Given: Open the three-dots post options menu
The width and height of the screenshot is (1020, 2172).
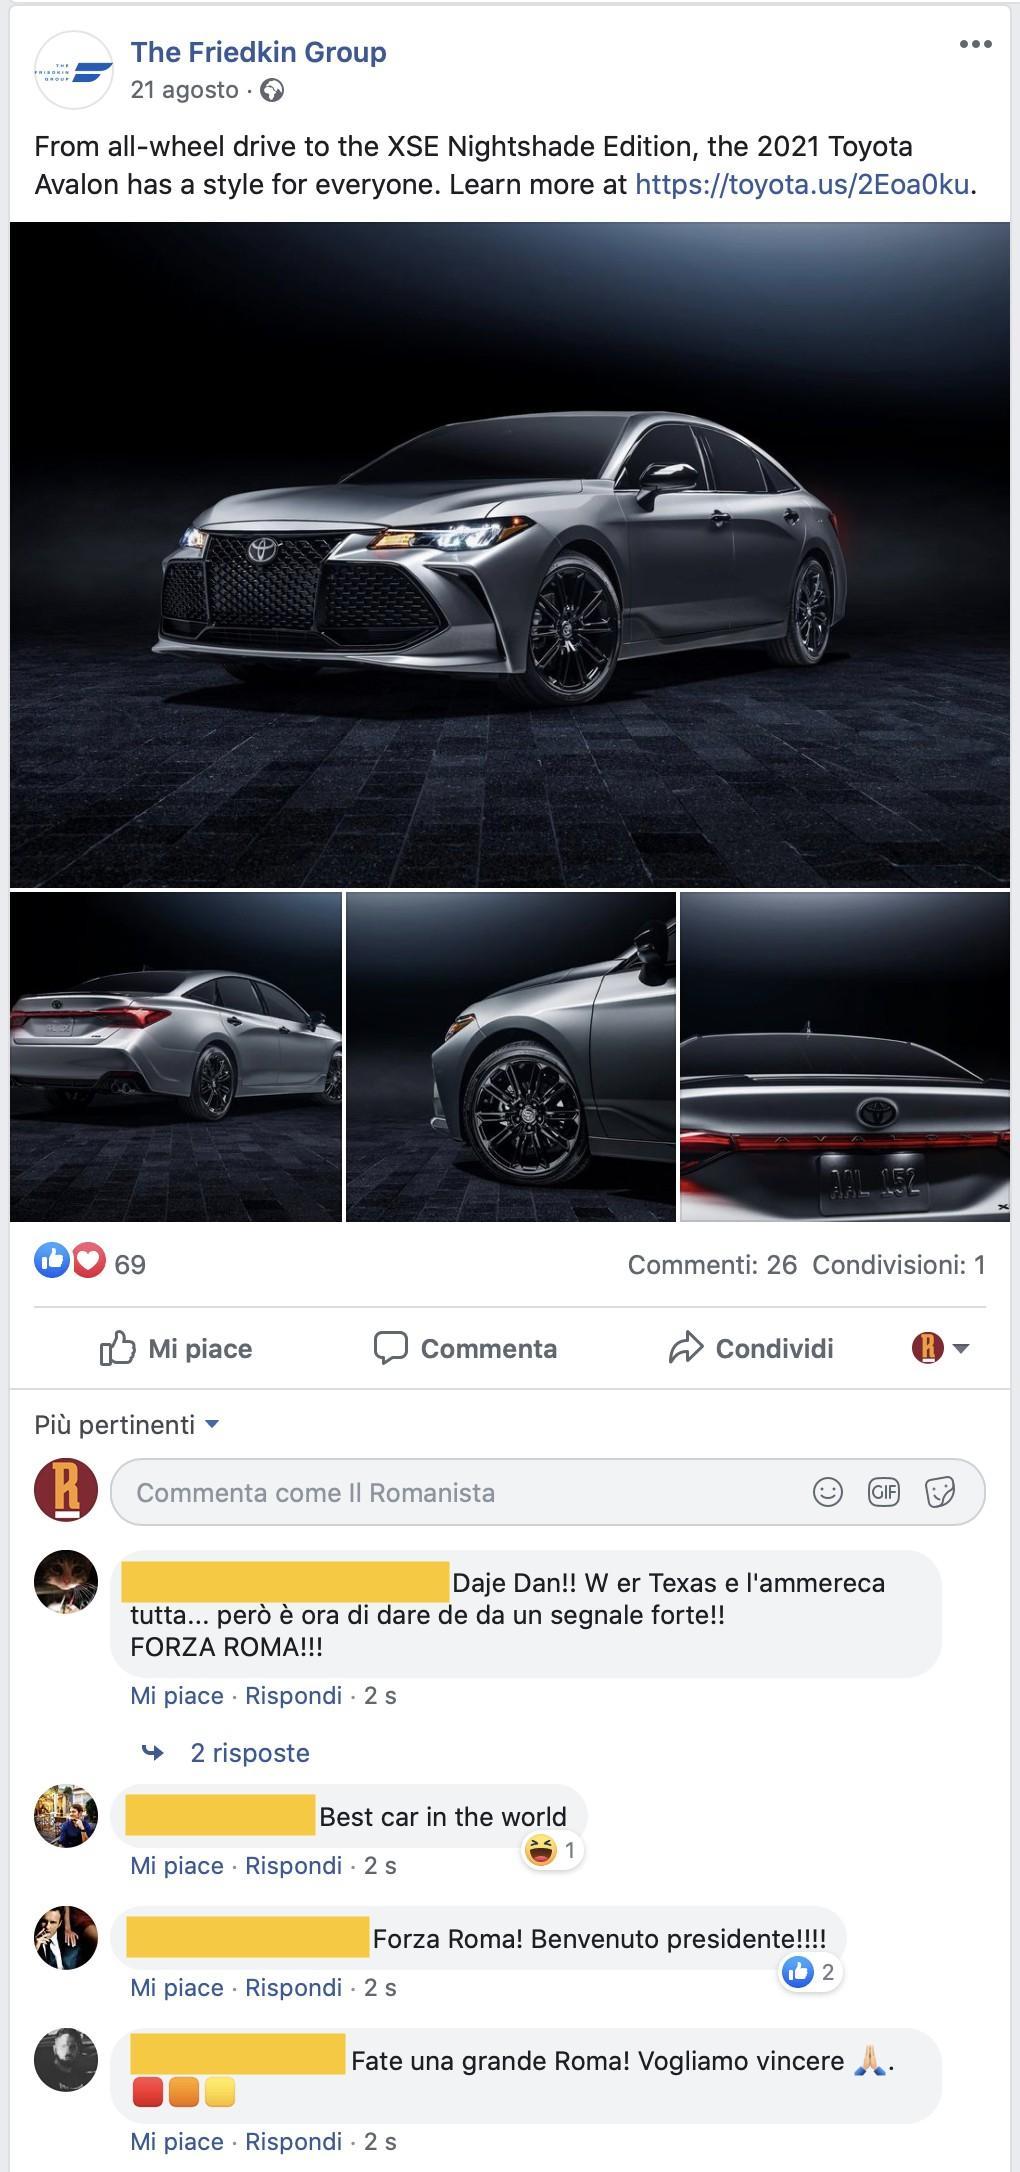Looking at the screenshot, I should [975, 44].
